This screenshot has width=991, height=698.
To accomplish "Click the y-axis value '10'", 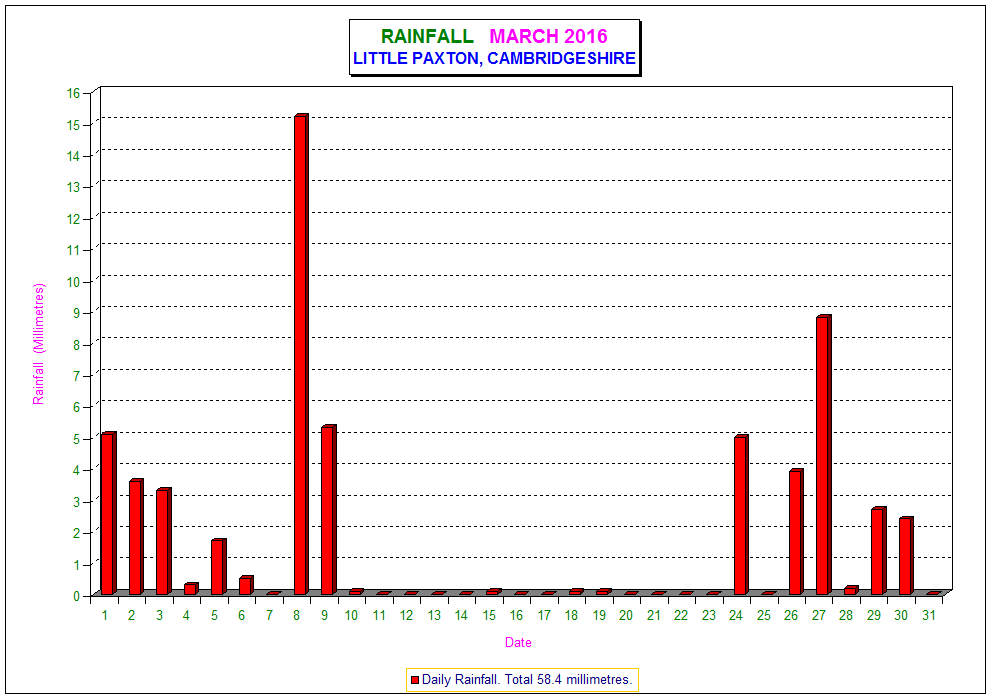I will (x=74, y=282).
